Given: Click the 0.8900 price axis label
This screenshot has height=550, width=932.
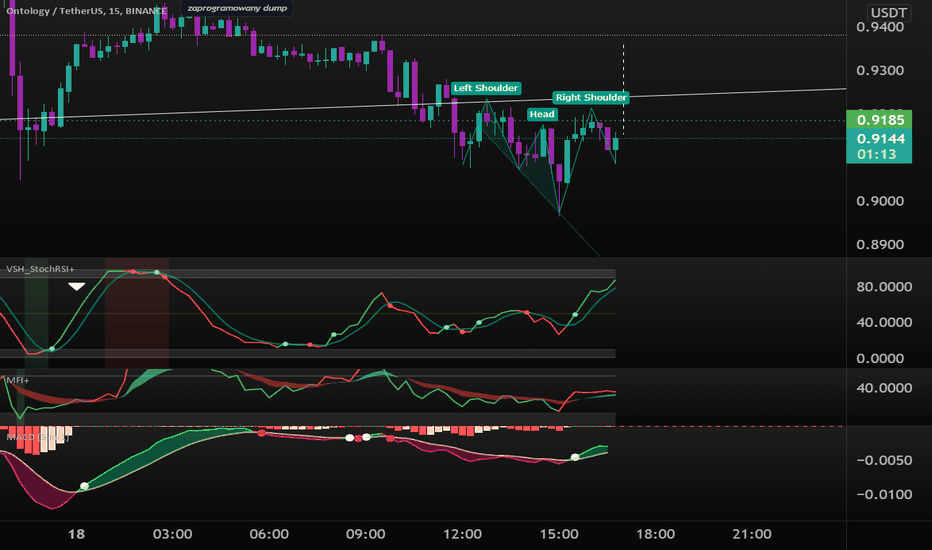Looking at the screenshot, I should 880,244.
